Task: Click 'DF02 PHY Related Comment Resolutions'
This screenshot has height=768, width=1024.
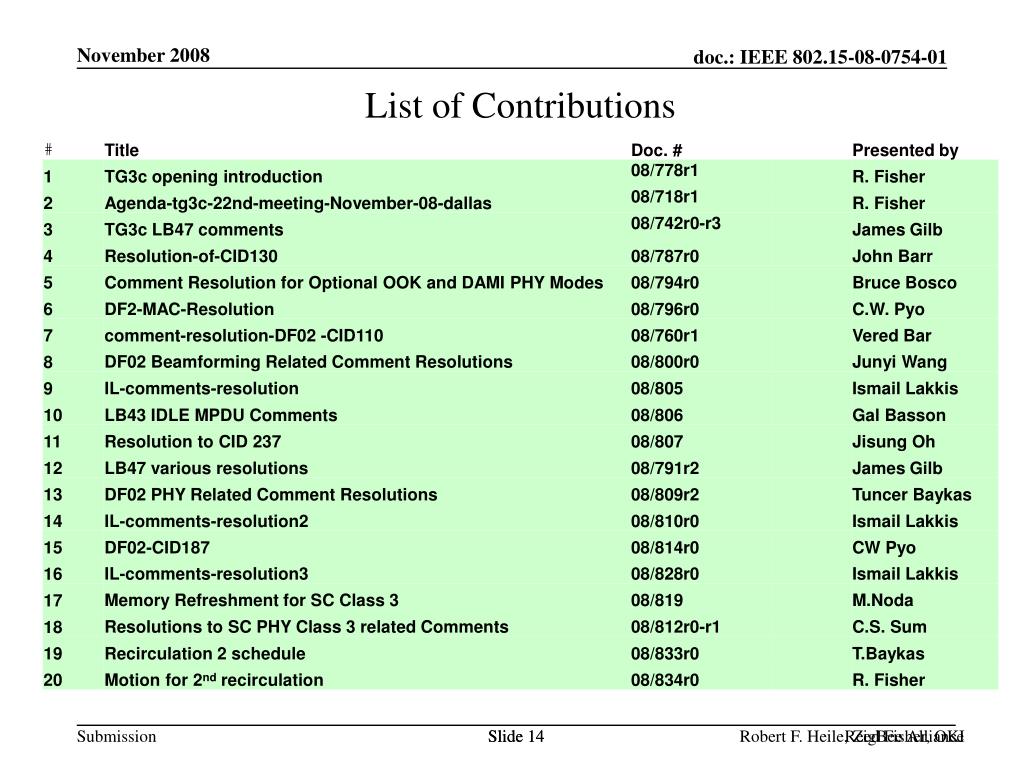Action: 271,494
